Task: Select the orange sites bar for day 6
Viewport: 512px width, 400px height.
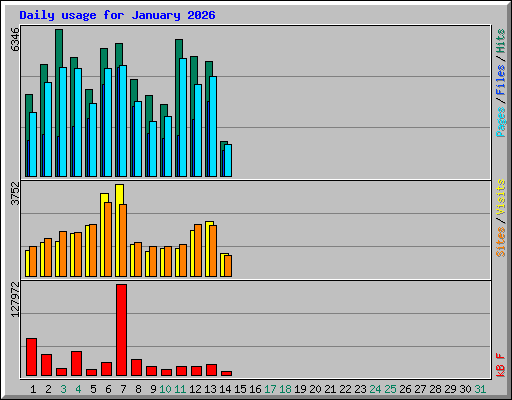Action: tap(108, 239)
